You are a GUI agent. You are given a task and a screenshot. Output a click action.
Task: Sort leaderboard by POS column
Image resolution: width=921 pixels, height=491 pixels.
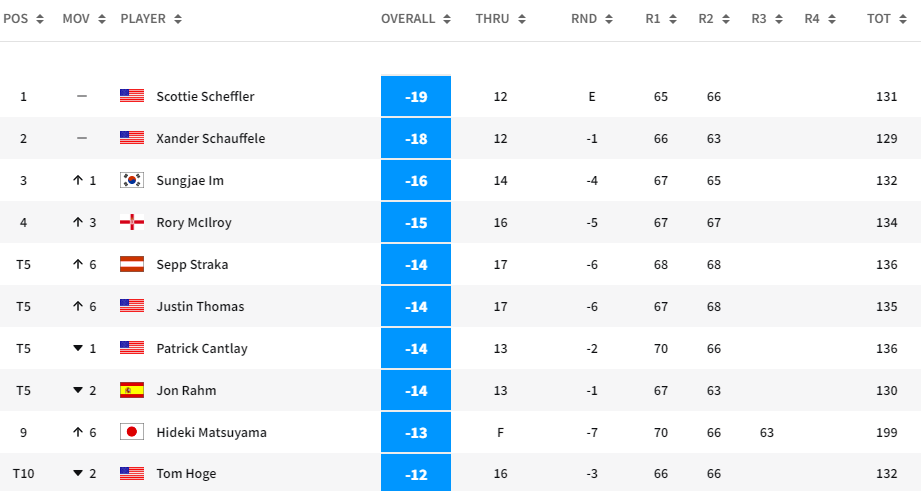click(x=23, y=19)
